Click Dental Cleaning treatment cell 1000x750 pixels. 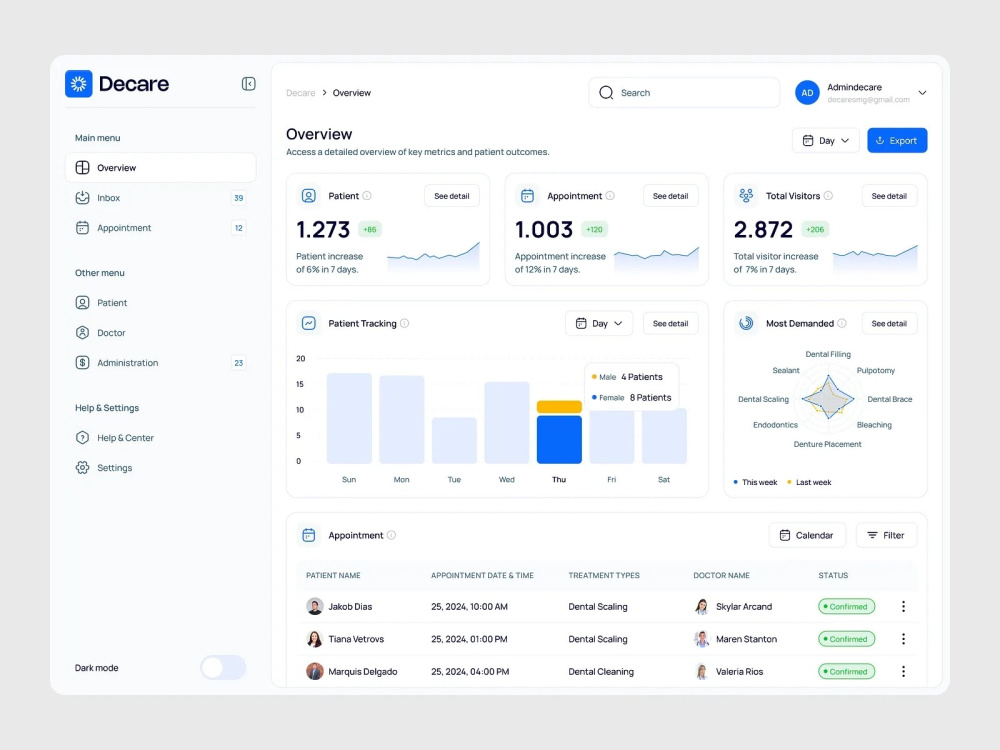click(x=601, y=672)
